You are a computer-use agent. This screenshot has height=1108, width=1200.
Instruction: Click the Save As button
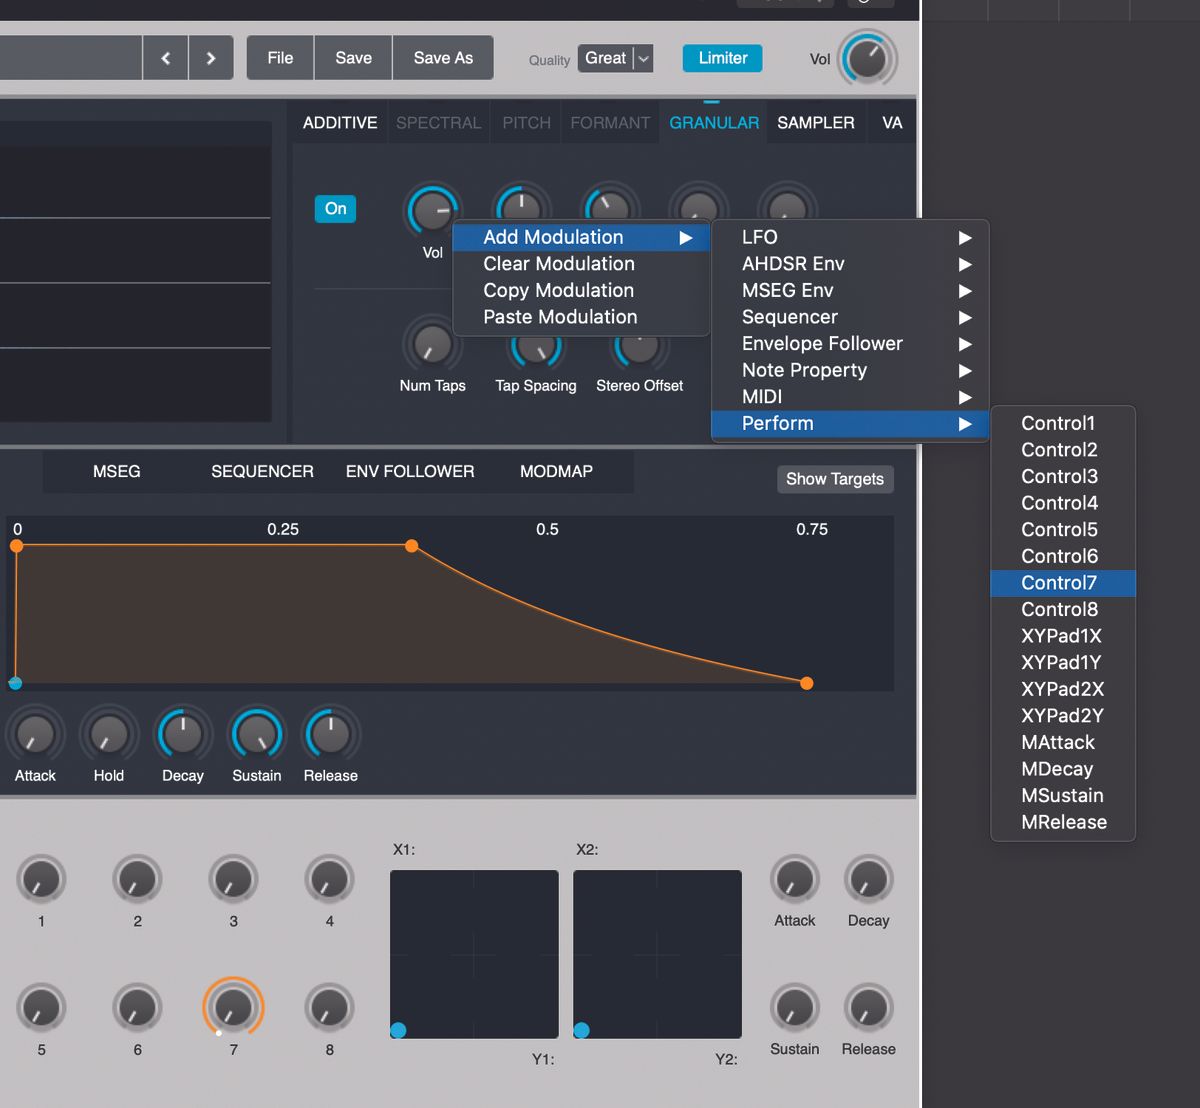pyautogui.click(x=442, y=57)
